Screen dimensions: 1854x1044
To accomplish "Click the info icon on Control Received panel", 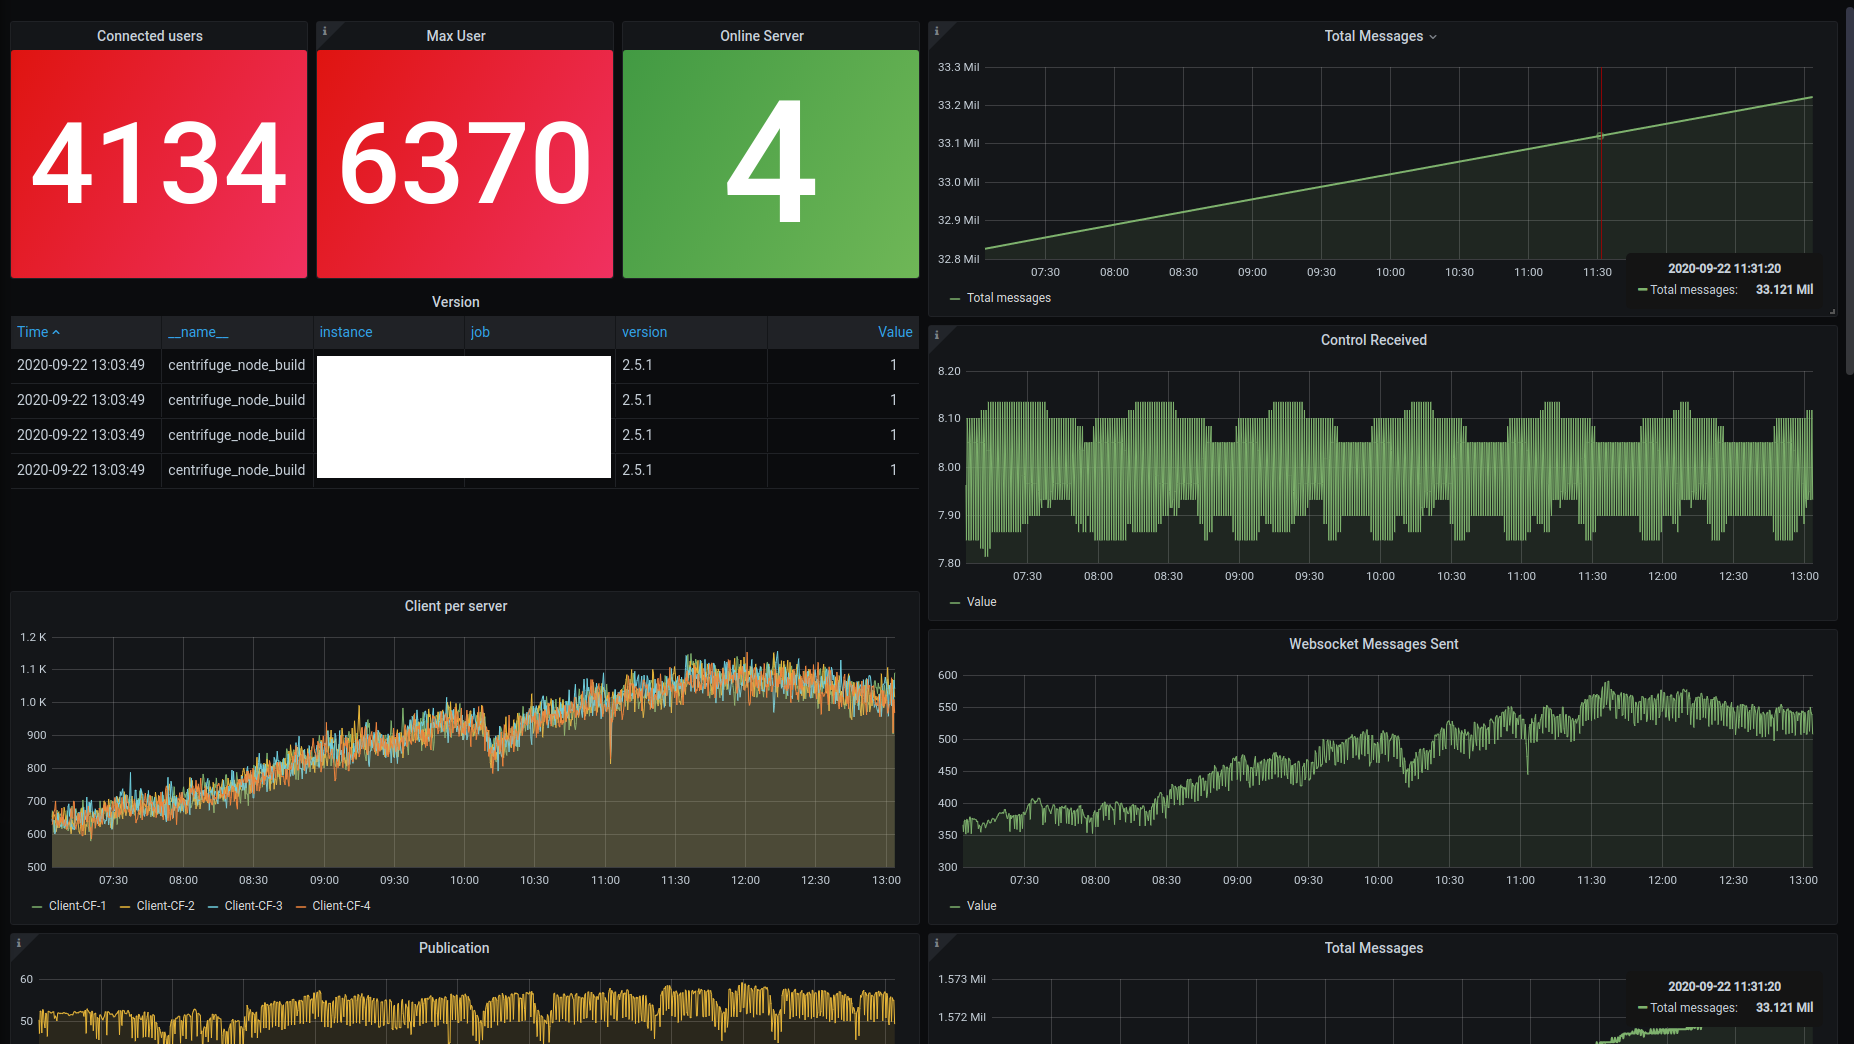I will (936, 336).
